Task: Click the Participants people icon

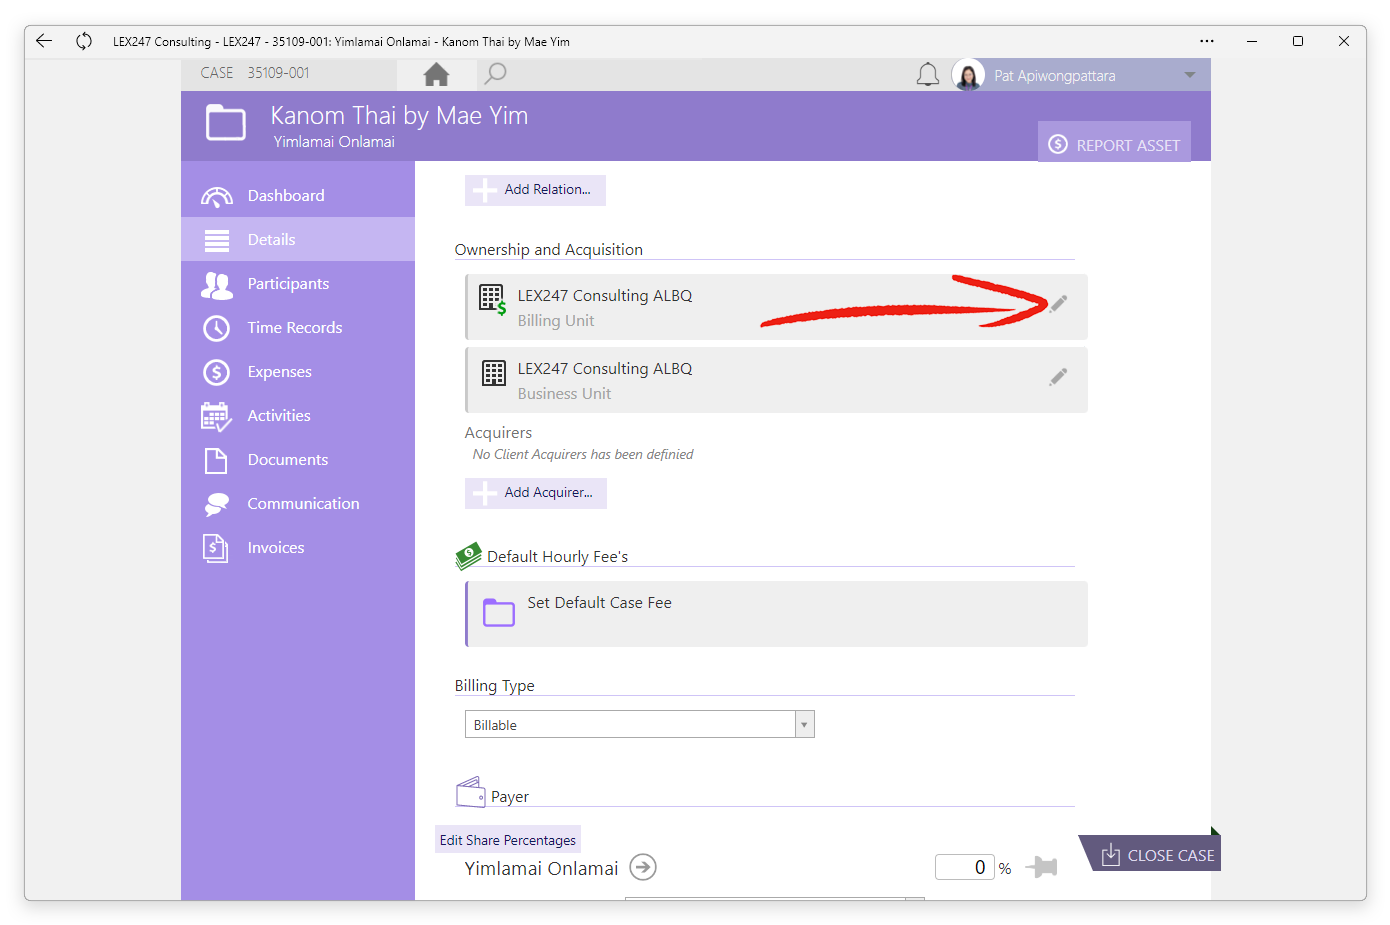Action: pyautogui.click(x=217, y=285)
